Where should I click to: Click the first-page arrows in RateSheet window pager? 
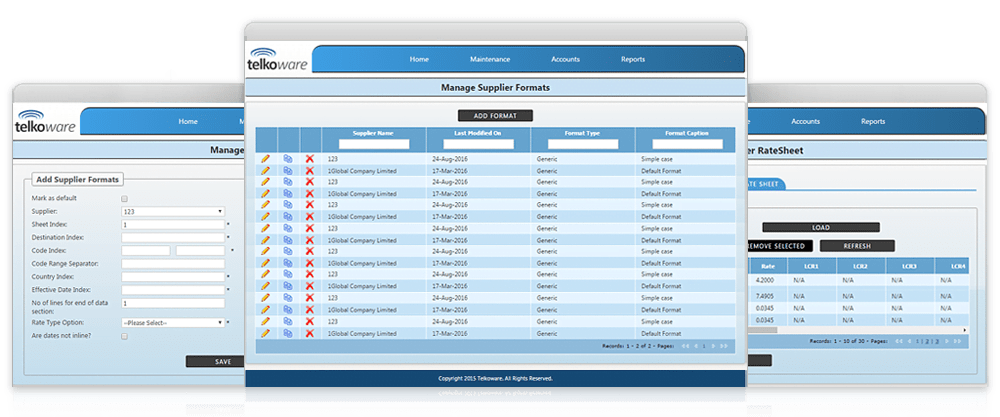pyautogui.click(x=899, y=341)
